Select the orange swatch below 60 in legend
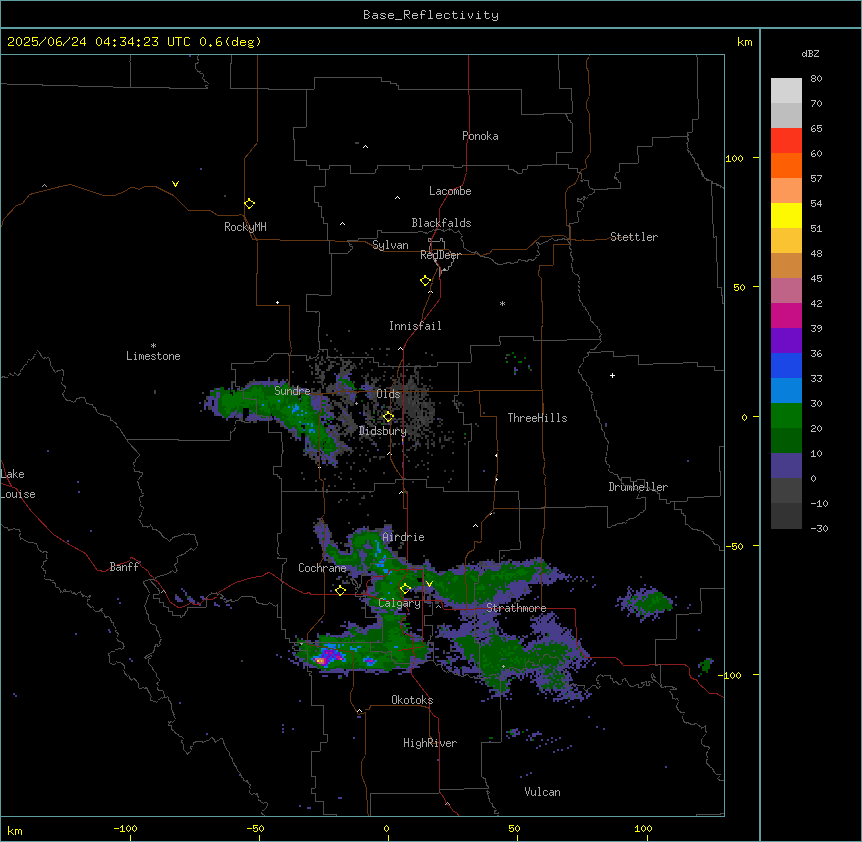 (786, 165)
